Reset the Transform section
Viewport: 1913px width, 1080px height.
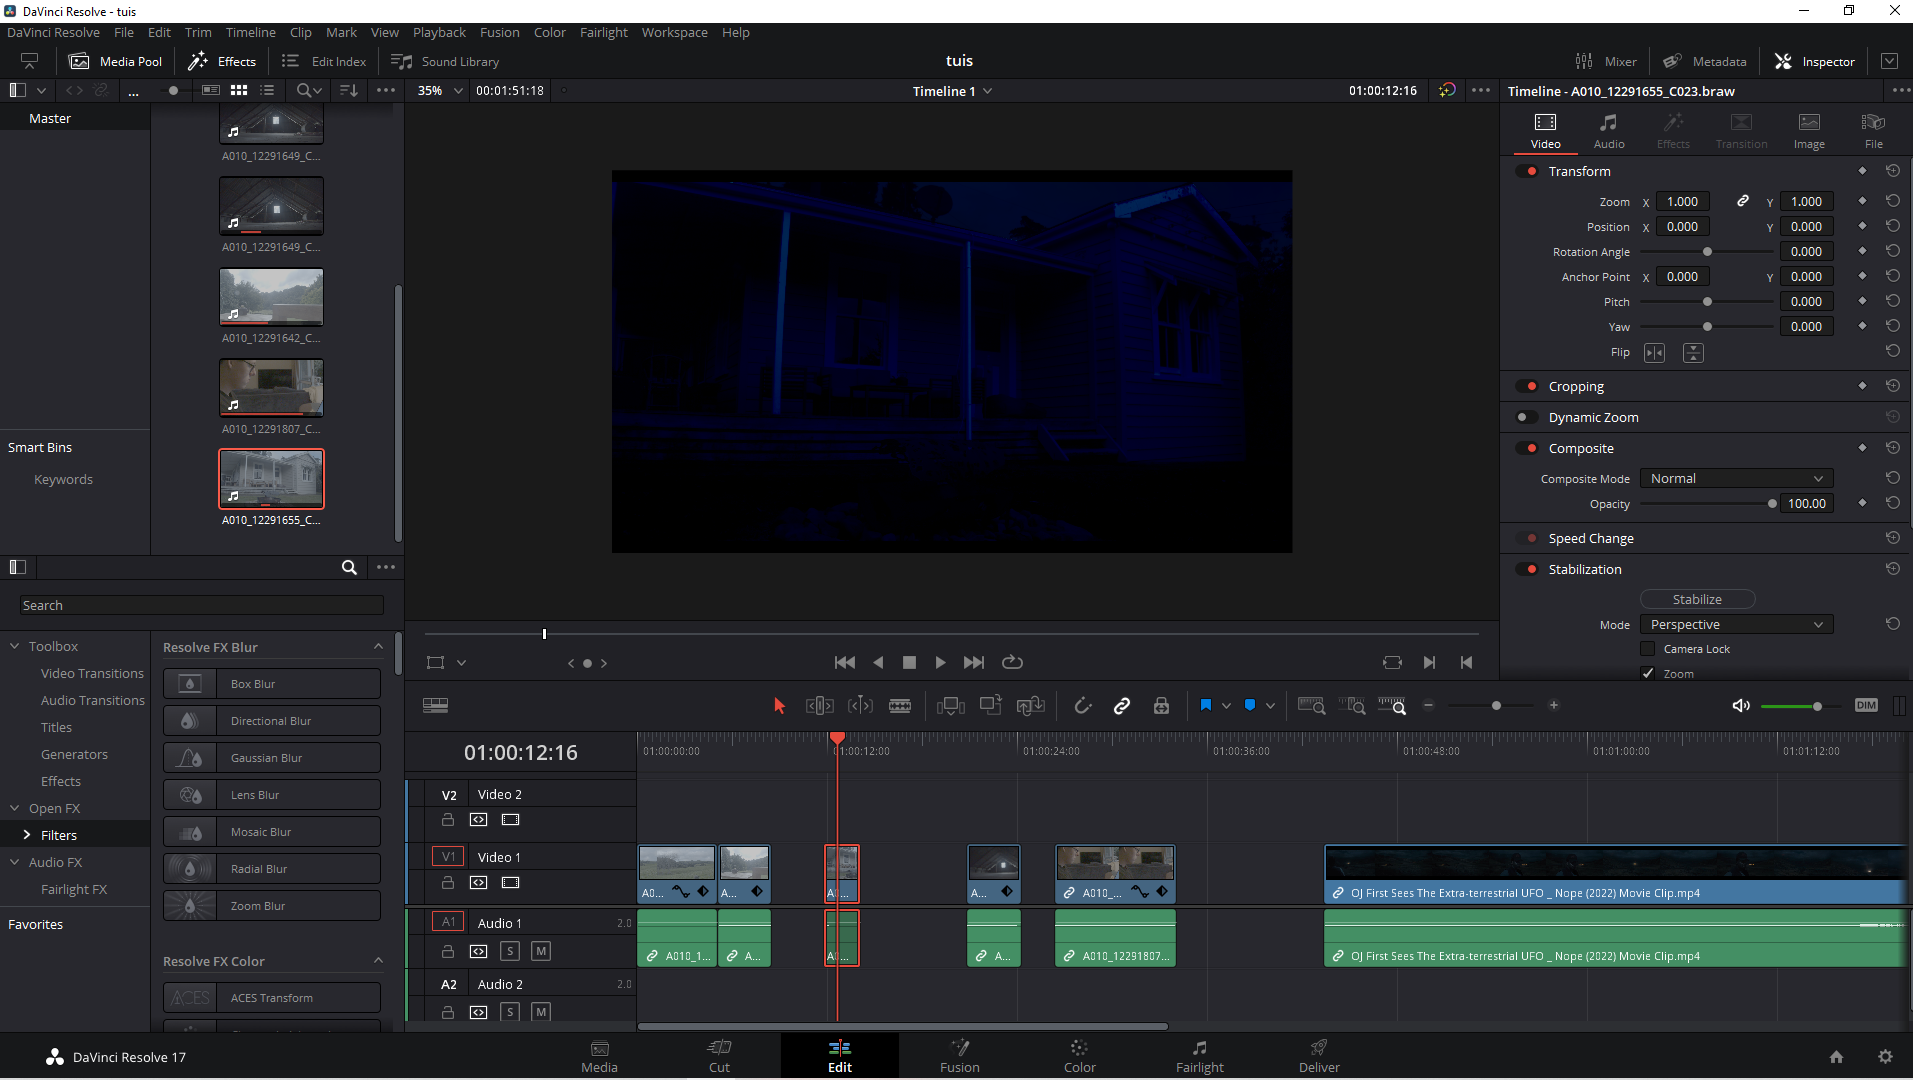[1893, 171]
